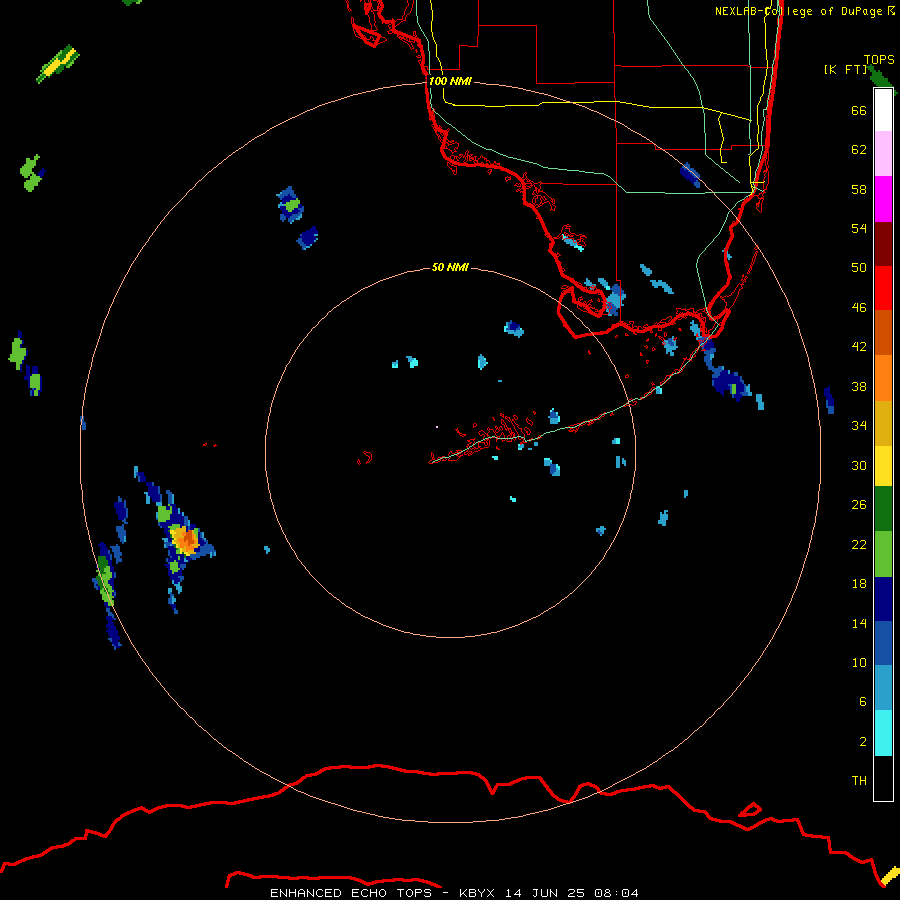
Task: Click the orange-core storm echo southwest of radar
Action: pyautogui.click(x=185, y=540)
